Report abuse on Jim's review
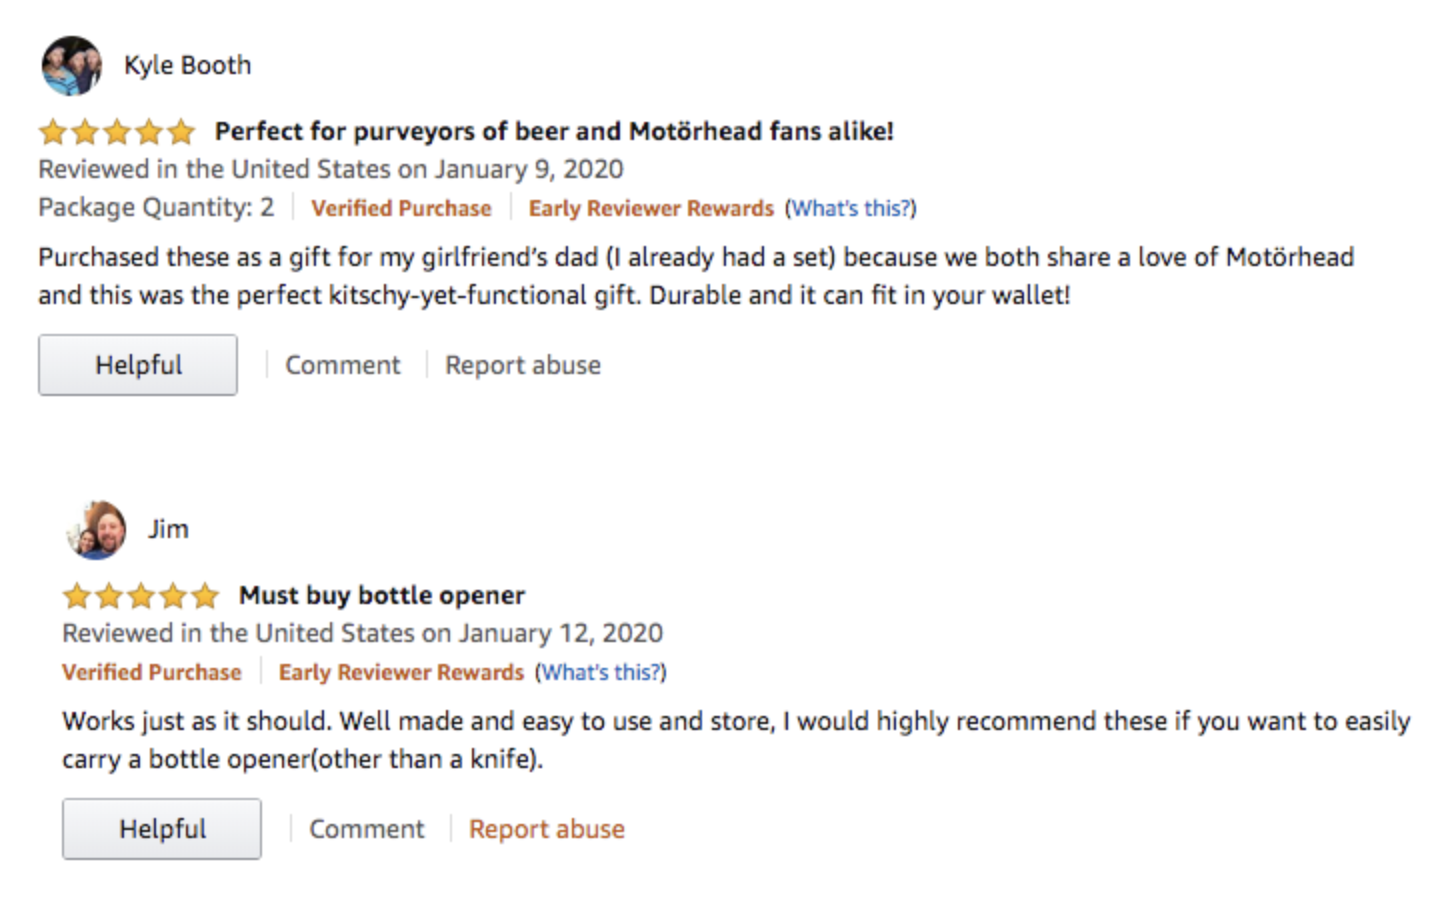 pyautogui.click(x=547, y=829)
